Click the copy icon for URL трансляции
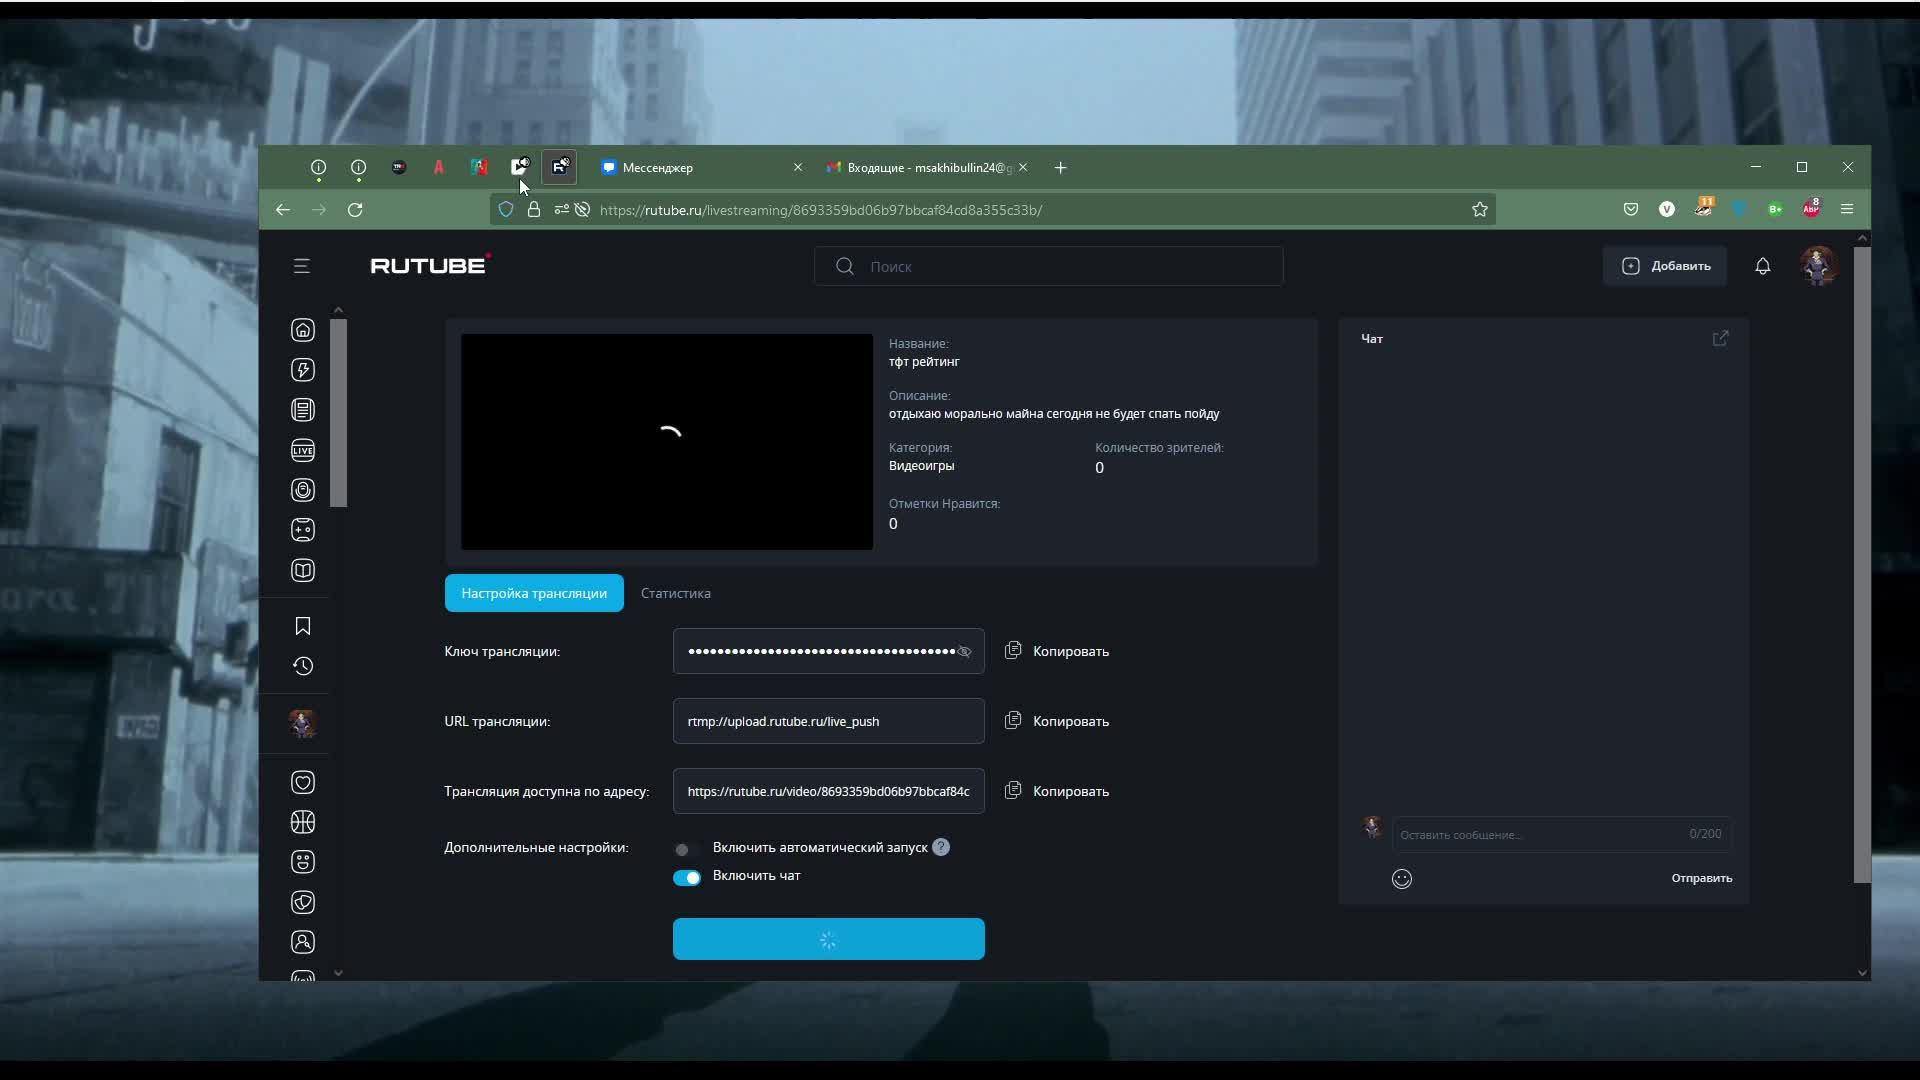1920x1080 pixels. click(1013, 721)
